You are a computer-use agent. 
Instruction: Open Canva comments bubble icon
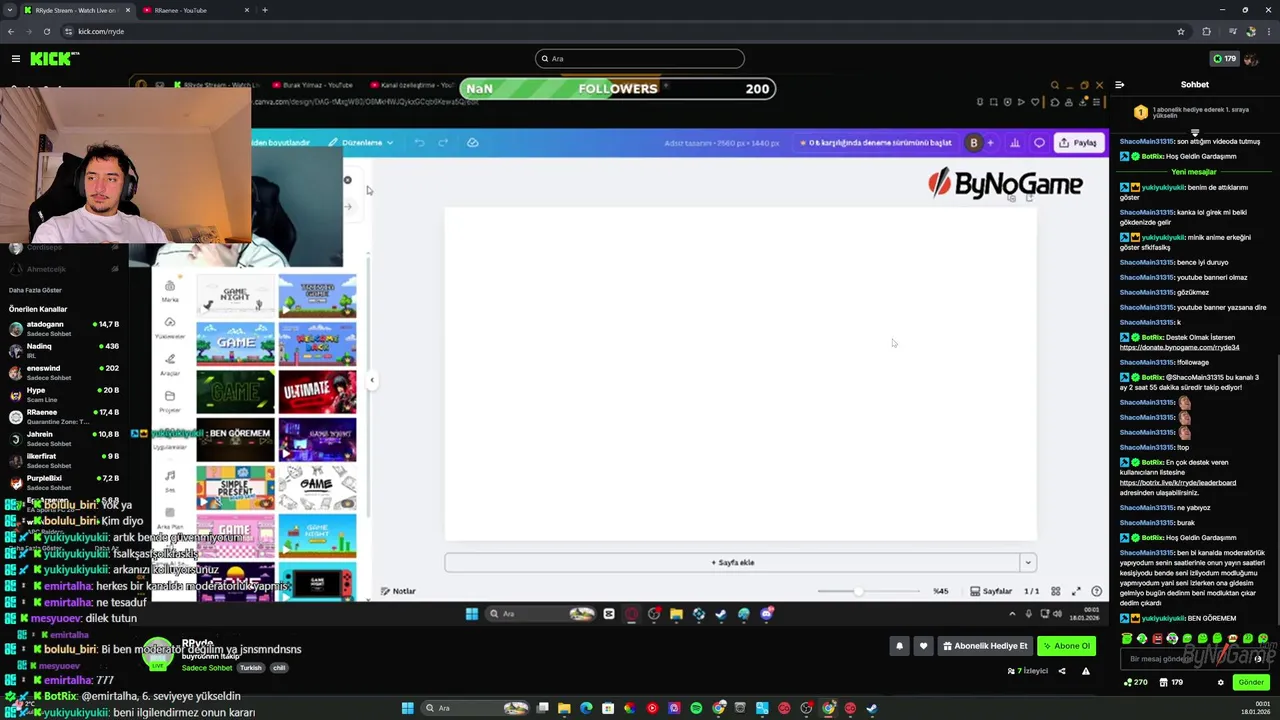tap(1039, 143)
